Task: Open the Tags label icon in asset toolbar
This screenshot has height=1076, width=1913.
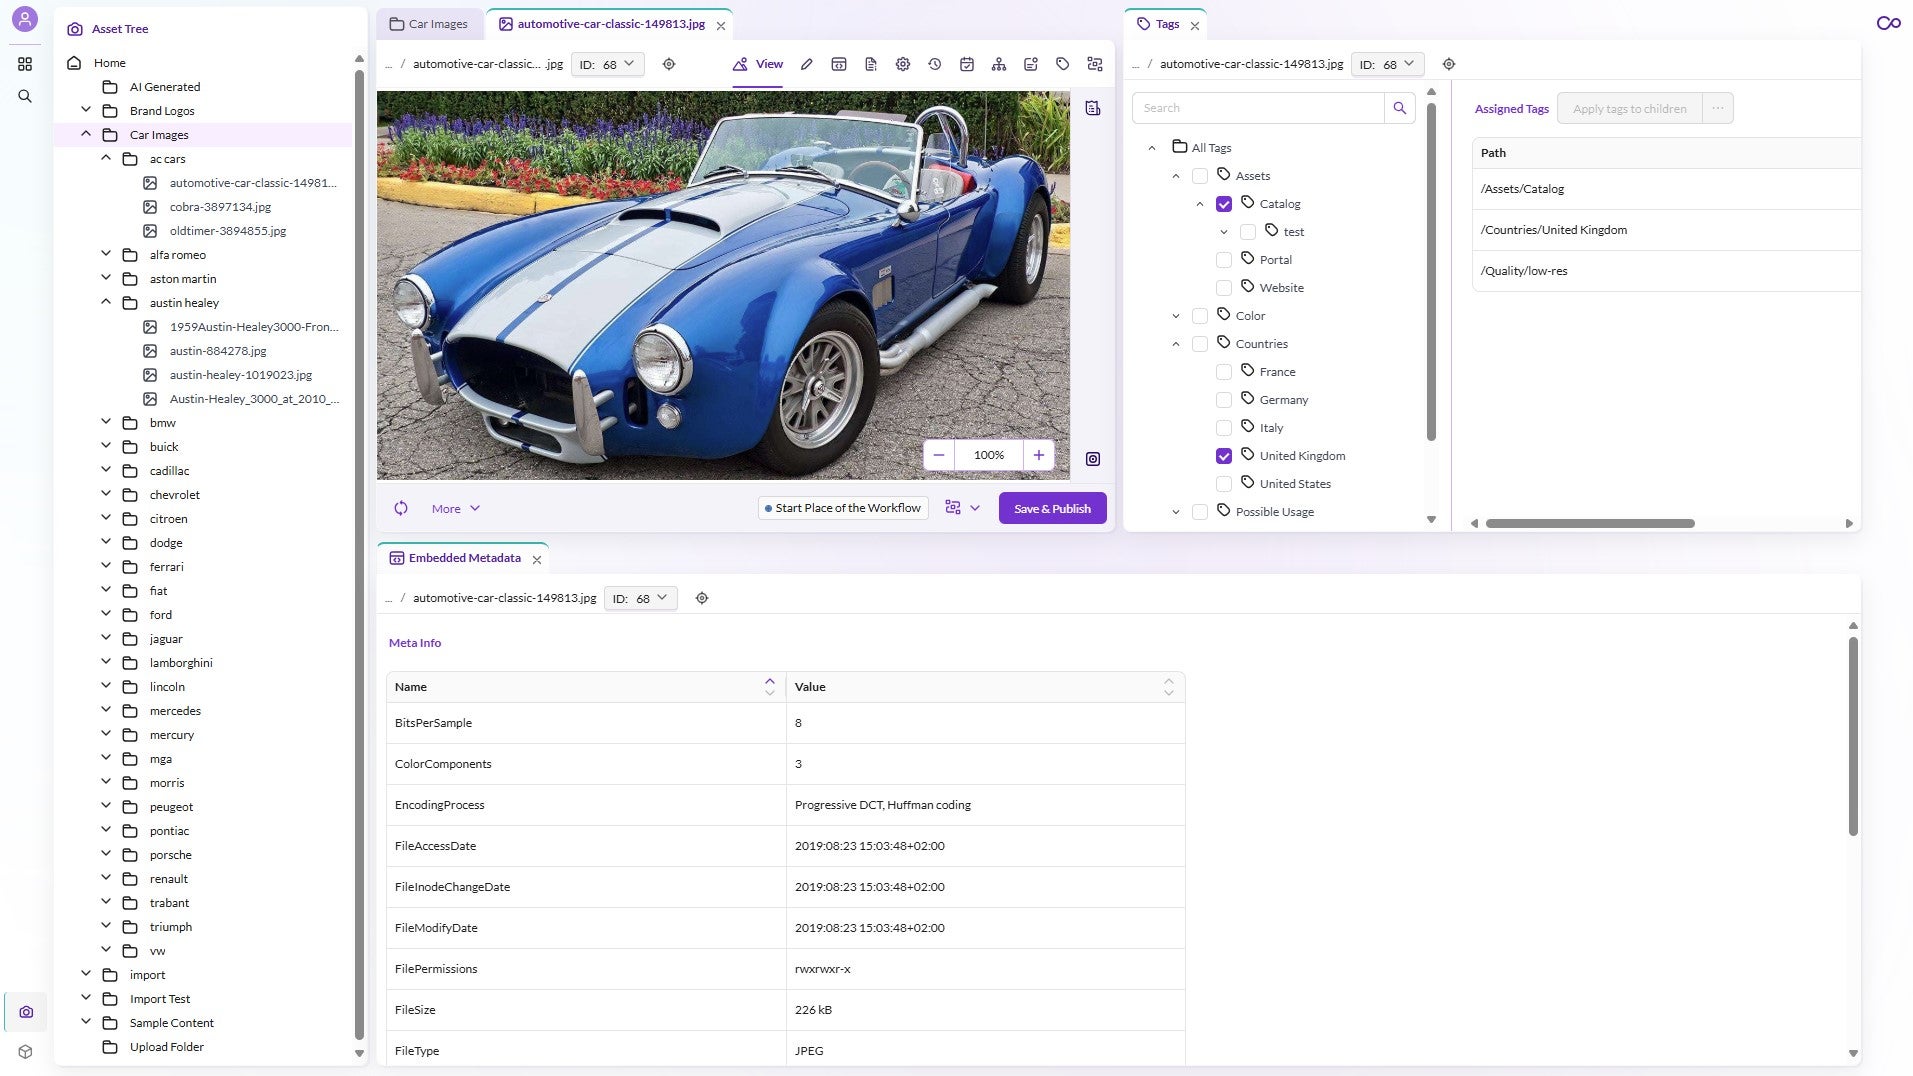Action: pos(1062,63)
